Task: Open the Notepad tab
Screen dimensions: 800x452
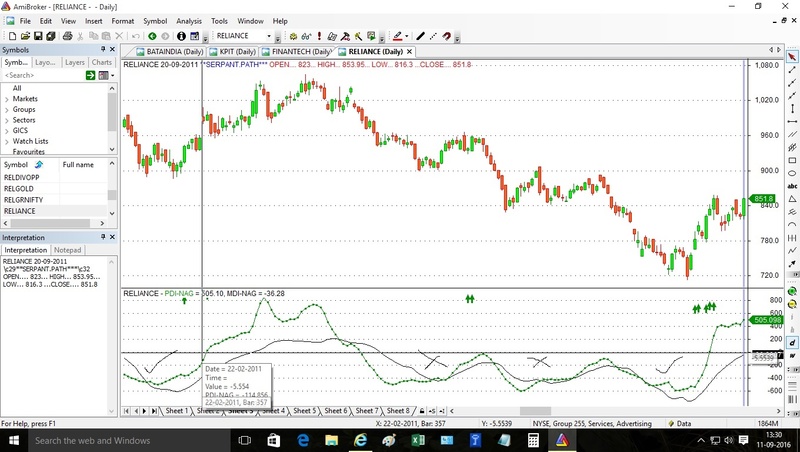Action: click(67, 250)
